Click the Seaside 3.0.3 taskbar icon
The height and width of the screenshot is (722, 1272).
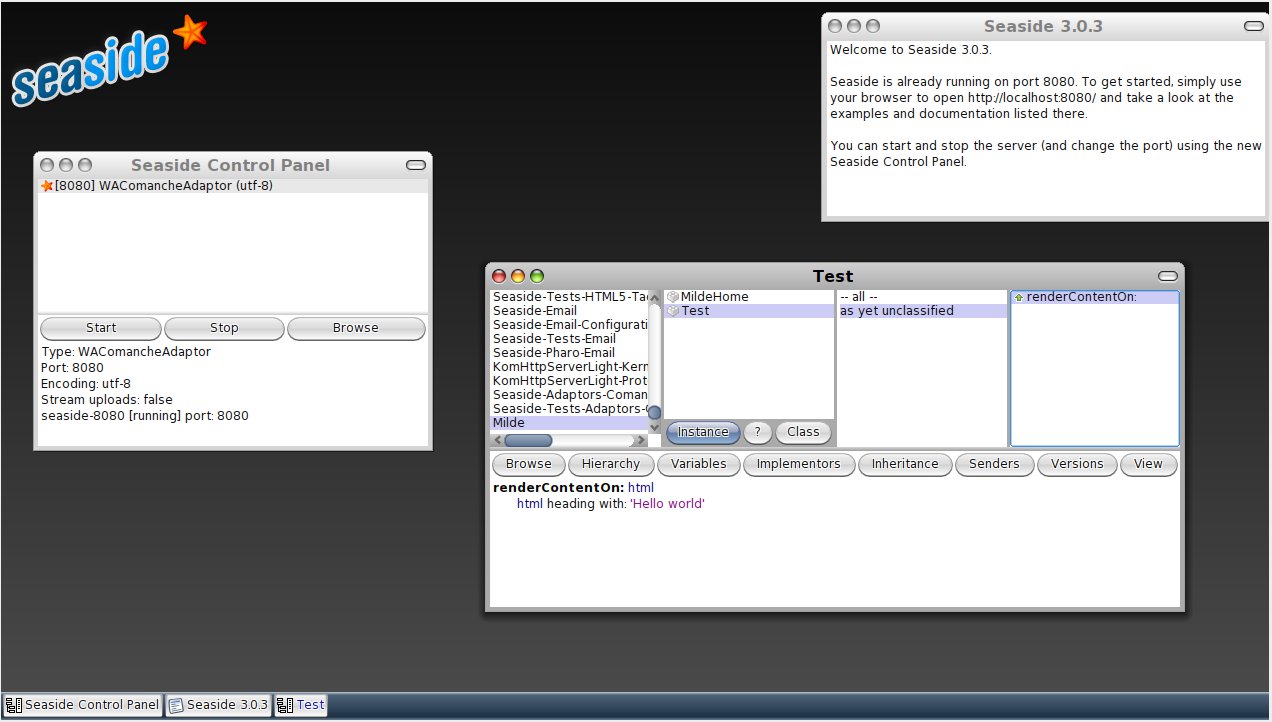click(176, 705)
